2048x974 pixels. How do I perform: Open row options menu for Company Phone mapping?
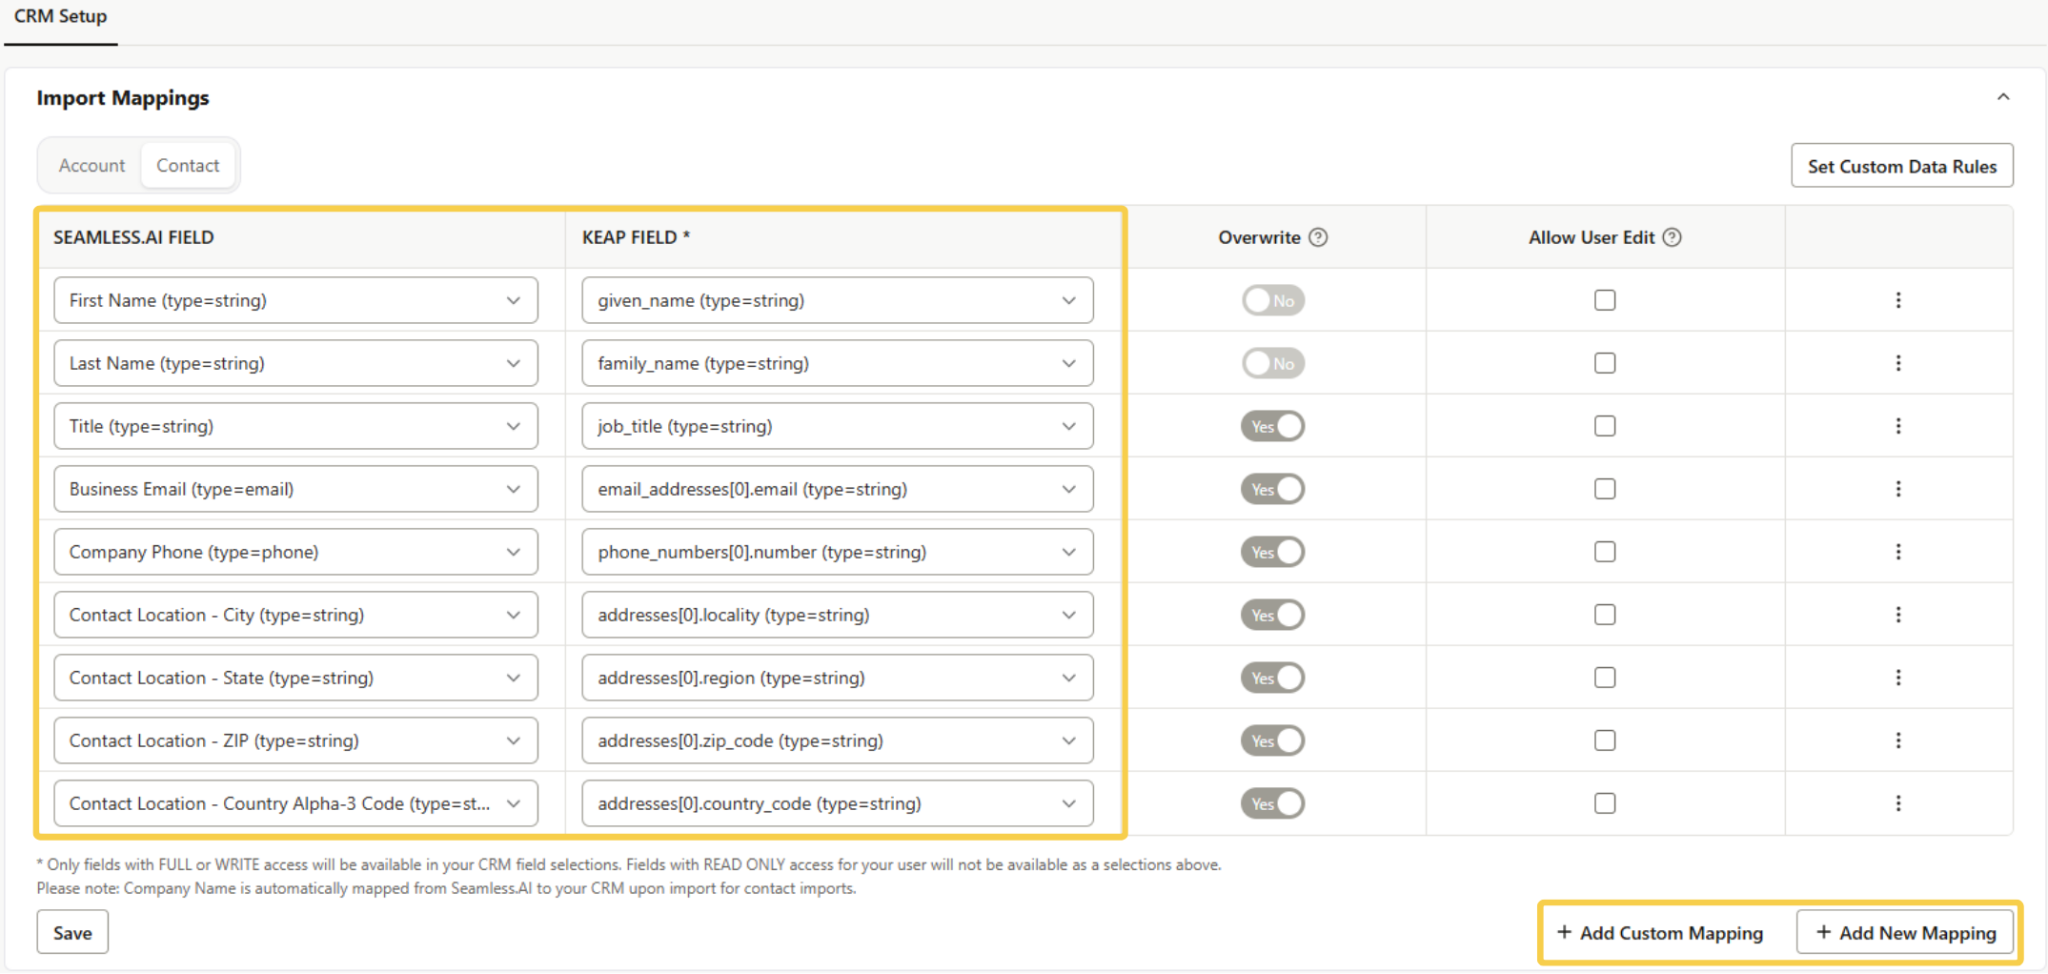click(1898, 552)
